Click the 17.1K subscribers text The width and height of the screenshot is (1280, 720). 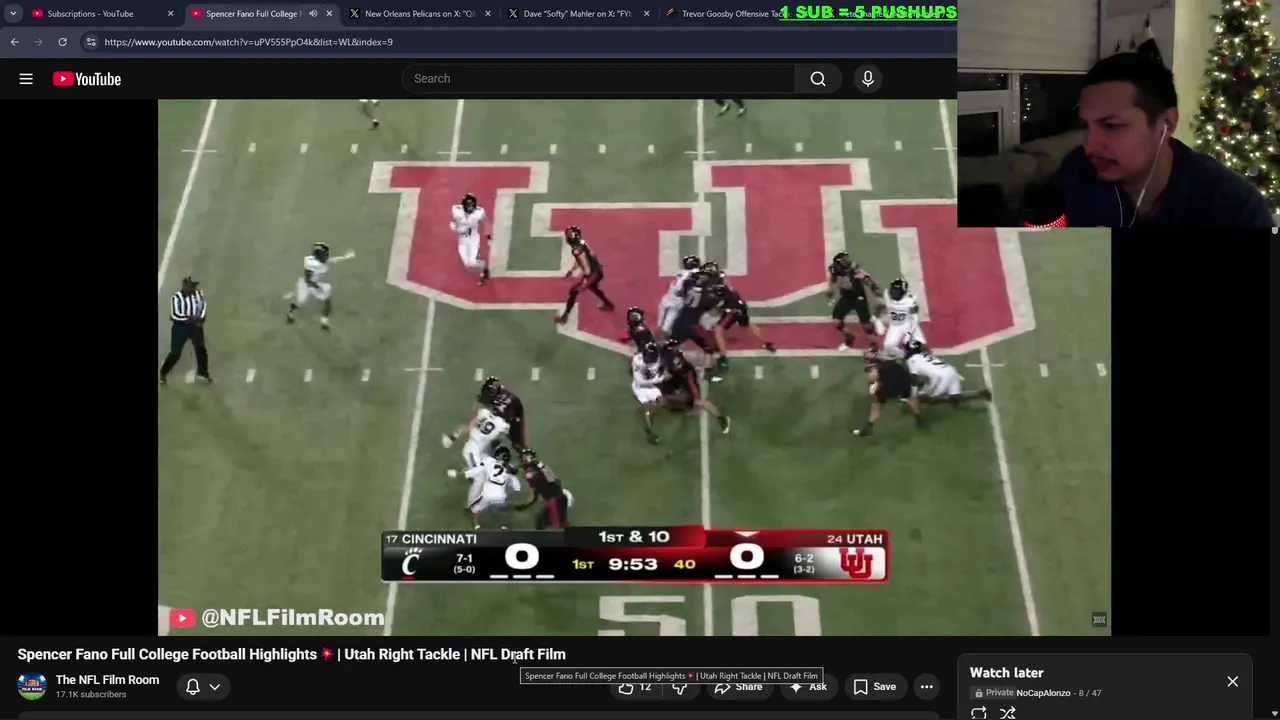(91, 695)
